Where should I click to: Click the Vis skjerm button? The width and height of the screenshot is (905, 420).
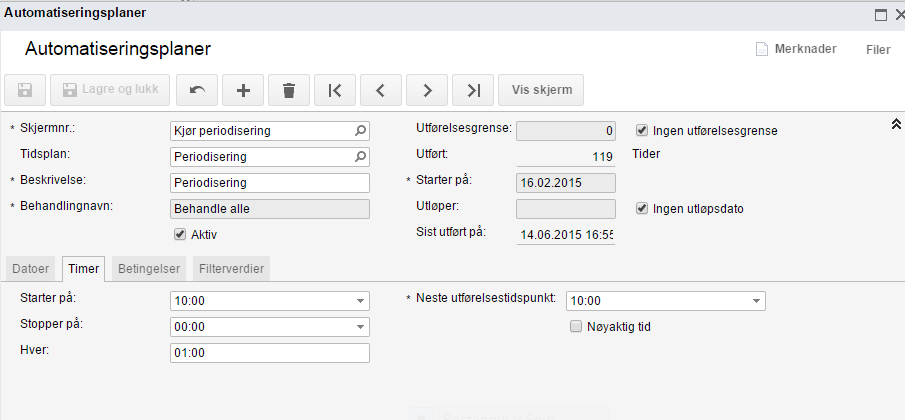pyautogui.click(x=541, y=90)
